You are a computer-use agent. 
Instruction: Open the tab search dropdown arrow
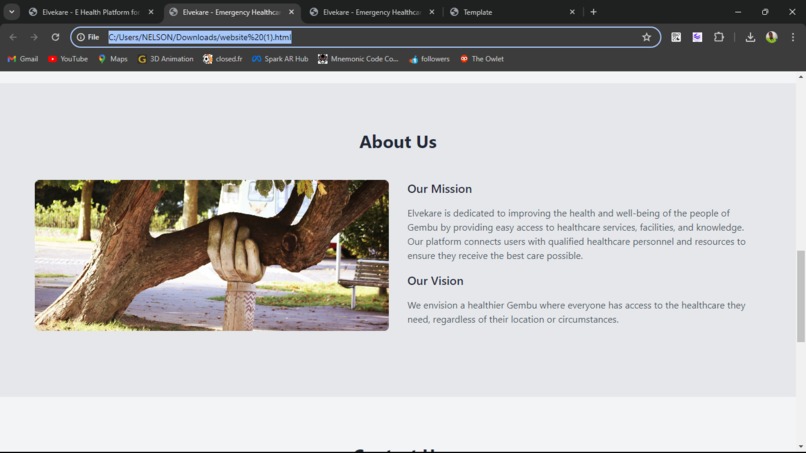11,12
